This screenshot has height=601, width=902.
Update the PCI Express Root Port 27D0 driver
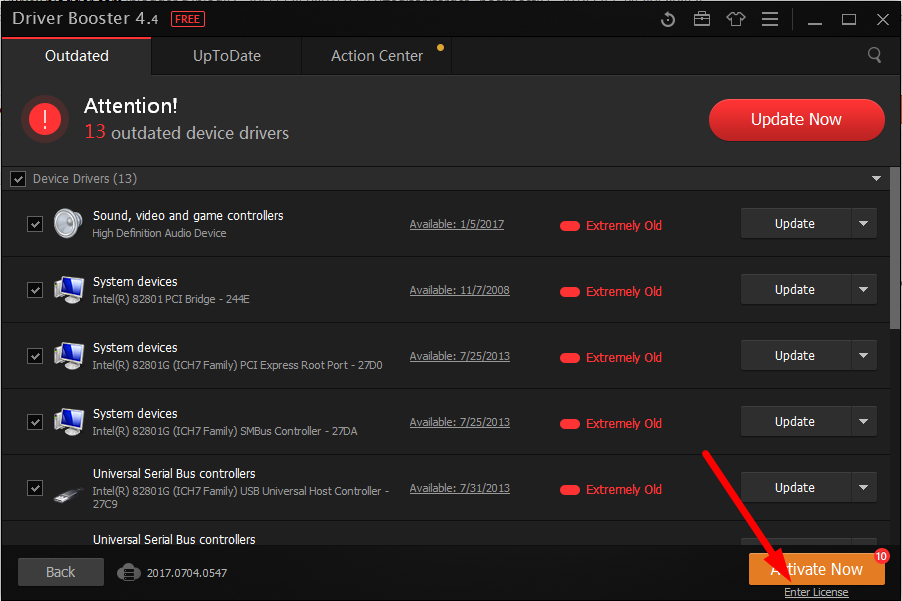(796, 355)
